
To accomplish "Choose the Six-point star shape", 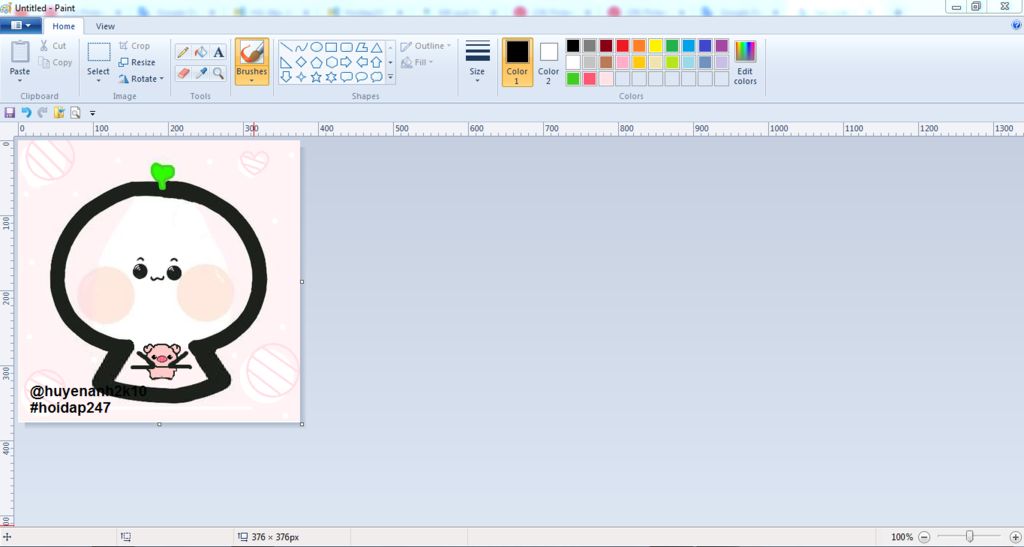I will click(331, 77).
